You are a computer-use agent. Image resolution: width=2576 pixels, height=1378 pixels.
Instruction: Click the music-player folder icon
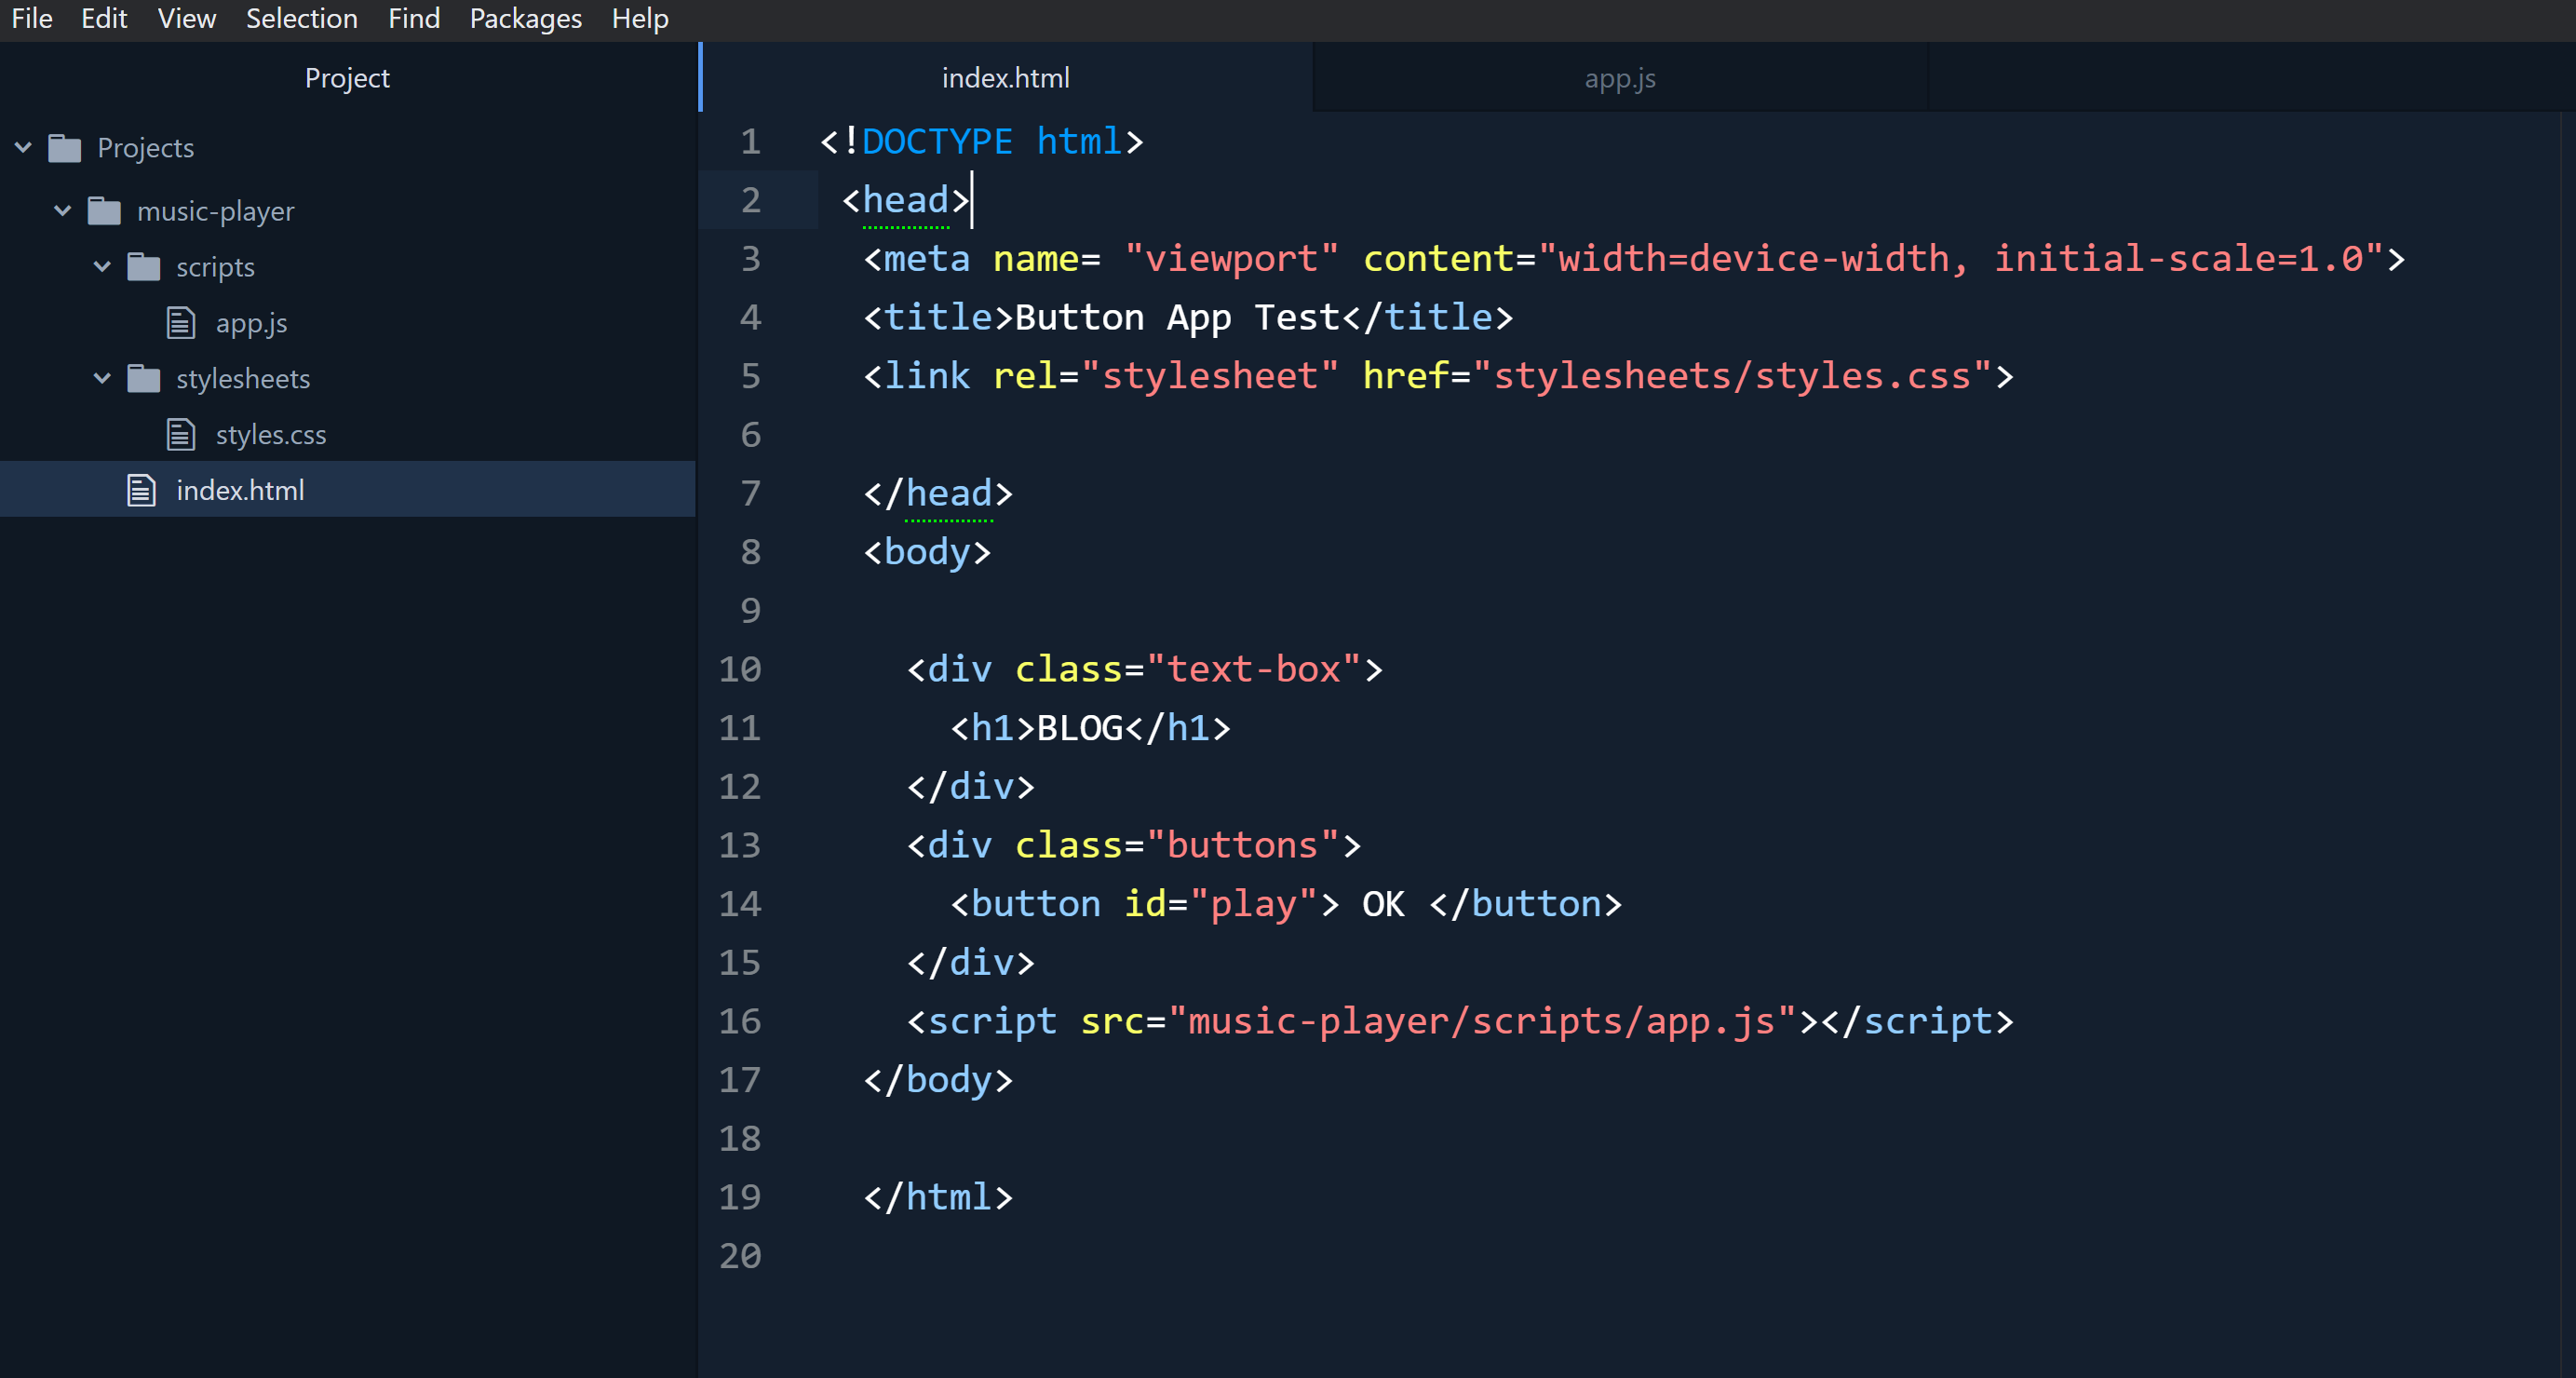105,209
